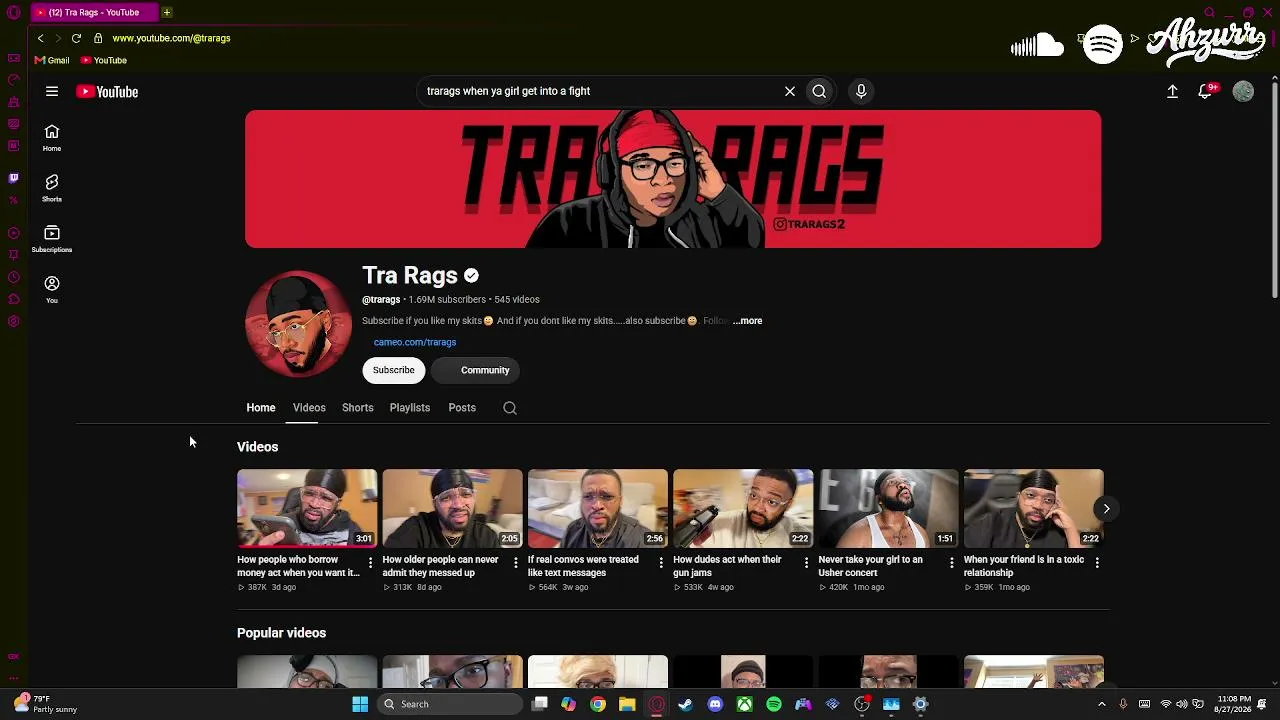Image resolution: width=1280 pixels, height=720 pixels.
Task: Open Shorts from the left sidebar
Action: (x=52, y=188)
